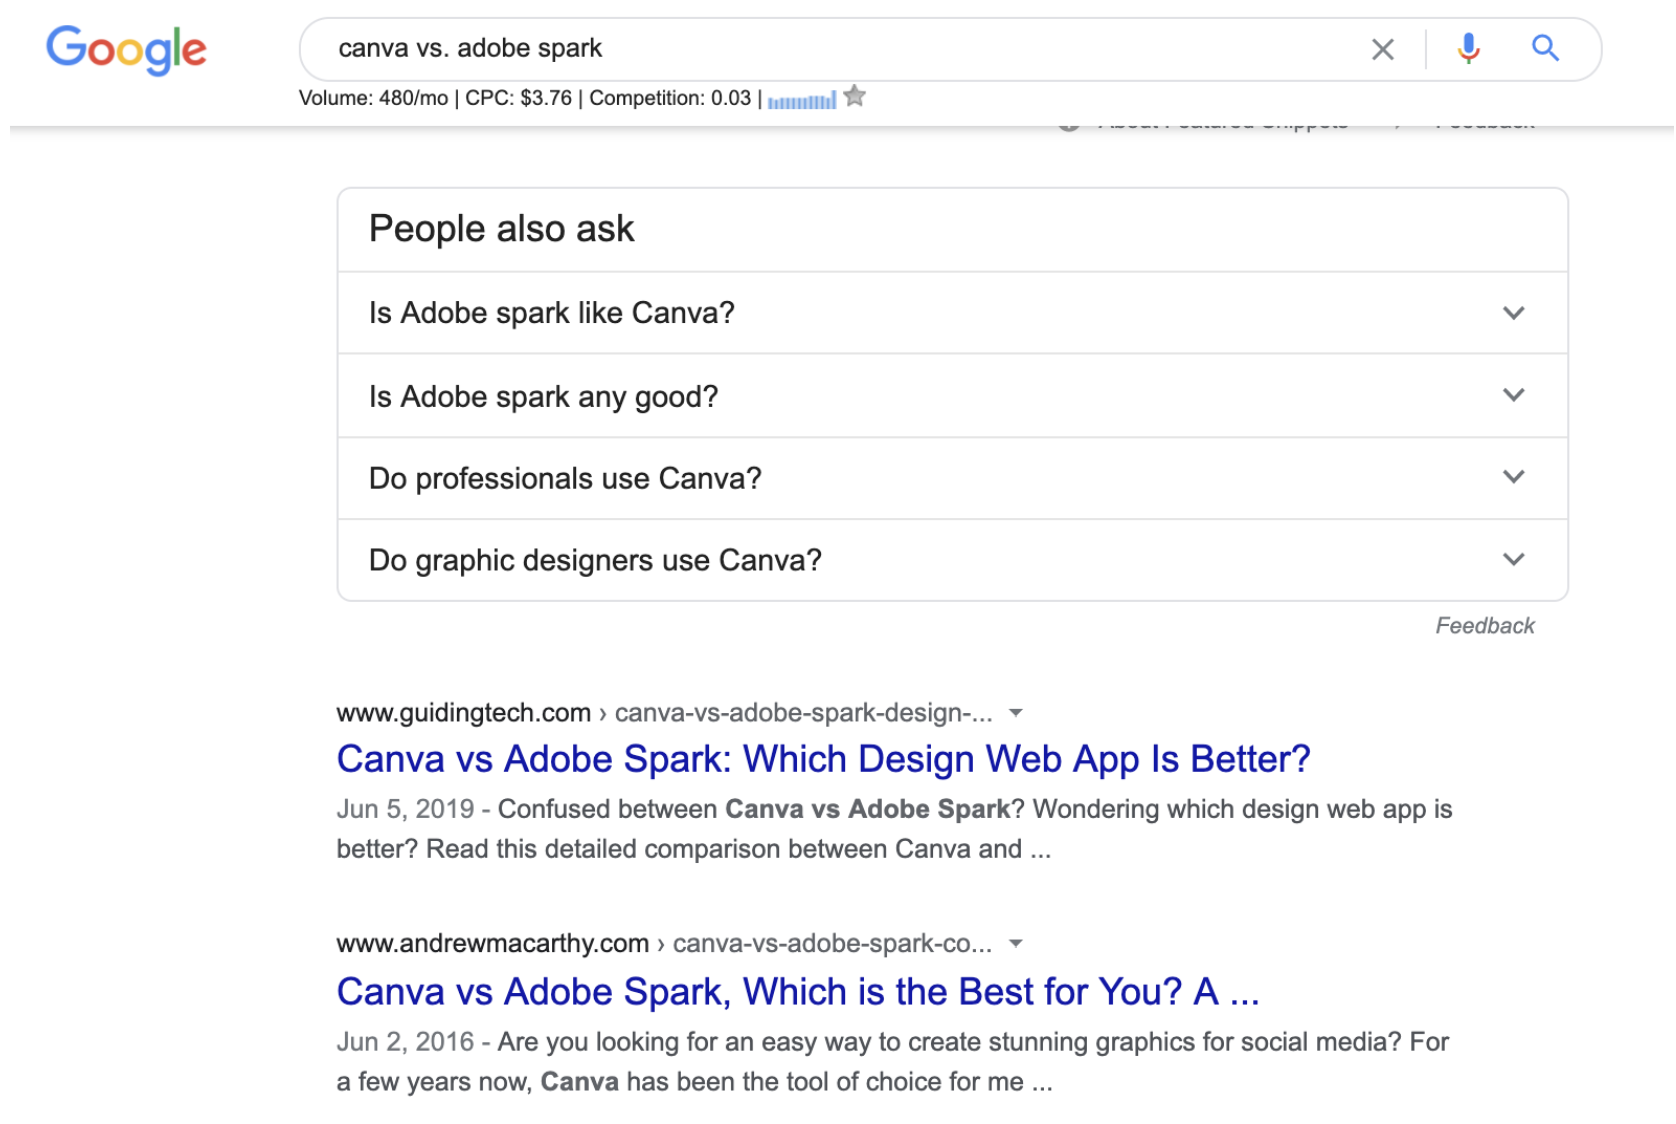Click the blue magnifying glass search icon
This screenshot has height=1124, width=1676.
1545,48
